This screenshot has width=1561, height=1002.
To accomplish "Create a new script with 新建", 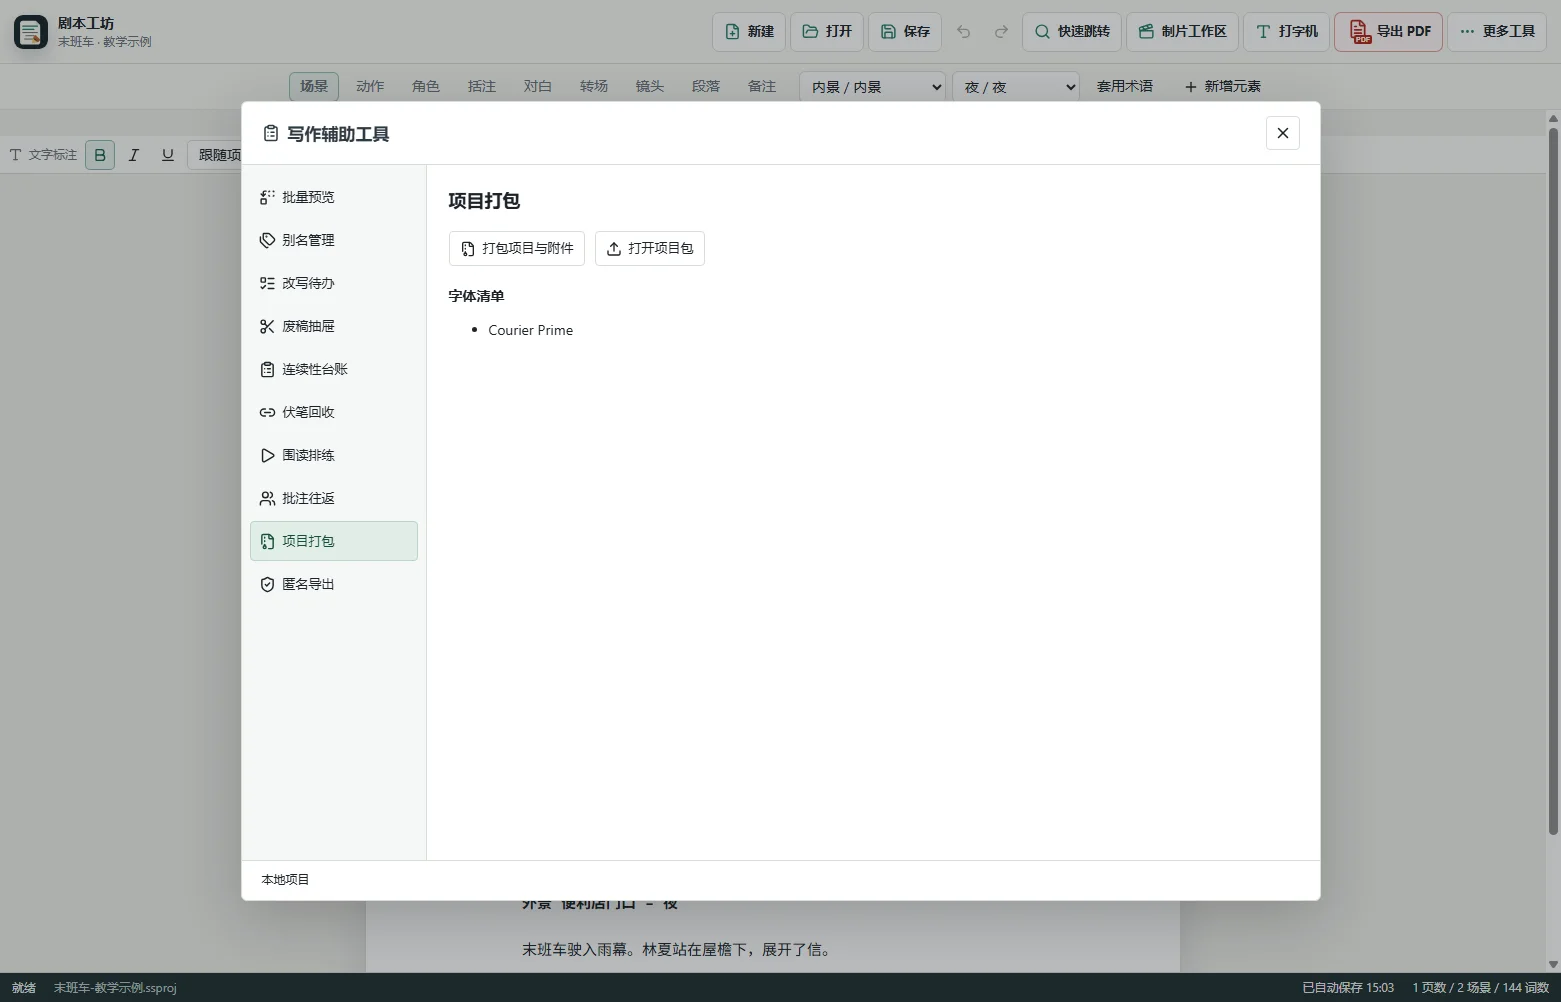I will pyautogui.click(x=749, y=32).
